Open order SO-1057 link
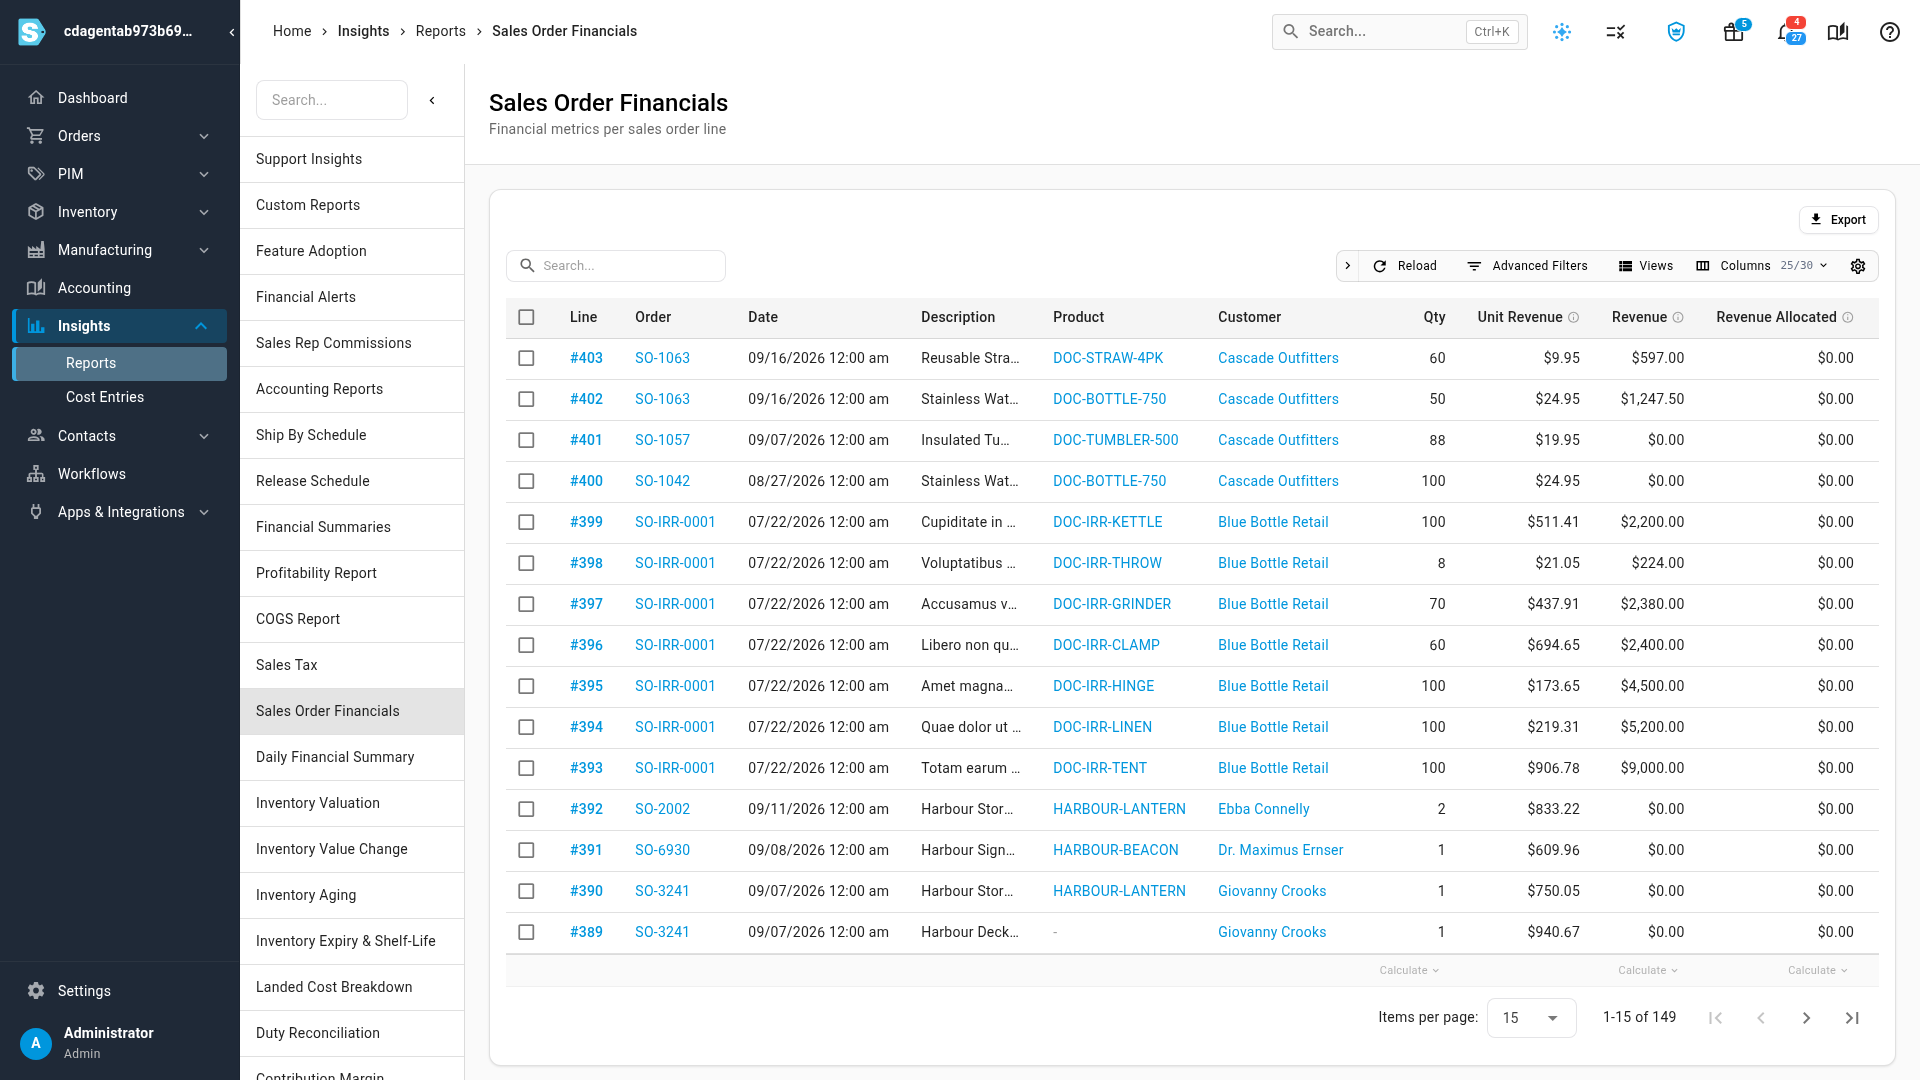1920x1080 pixels. 662,440
